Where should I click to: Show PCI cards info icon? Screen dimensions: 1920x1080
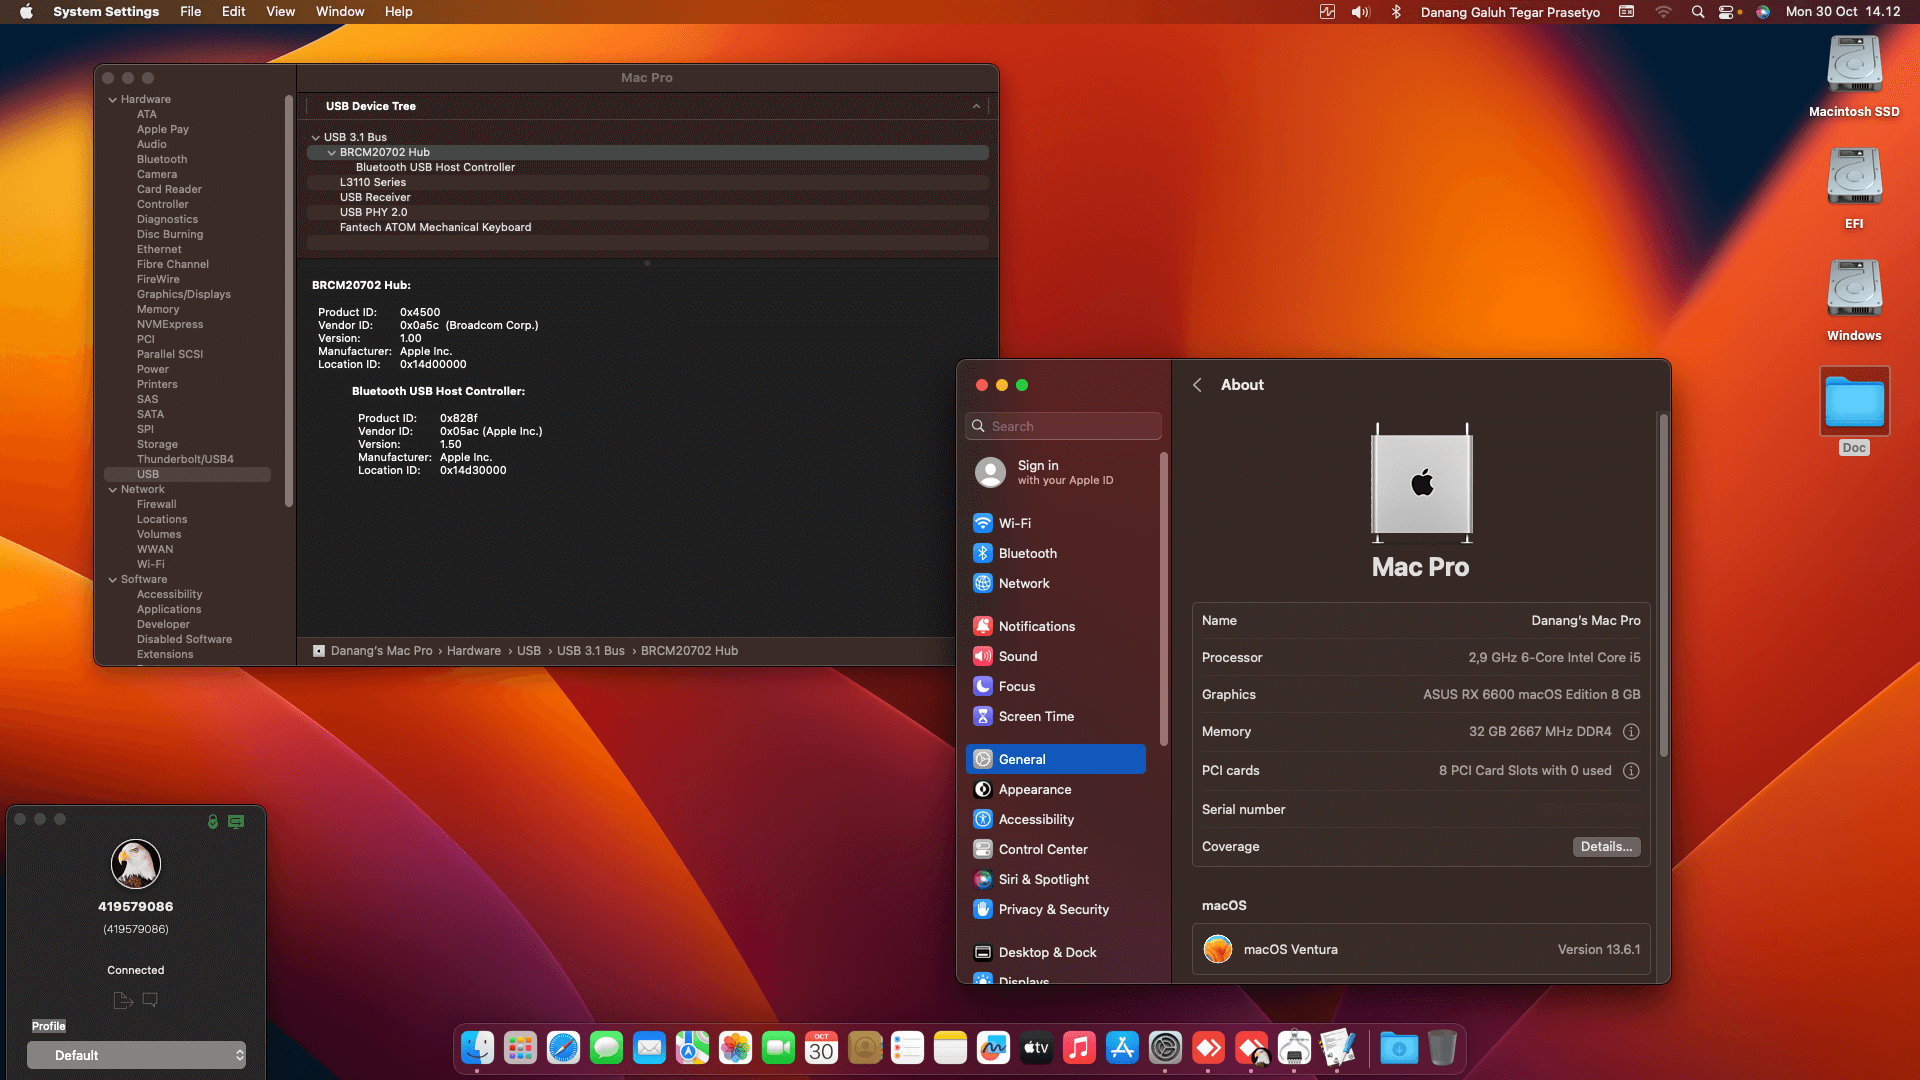[1631, 771]
